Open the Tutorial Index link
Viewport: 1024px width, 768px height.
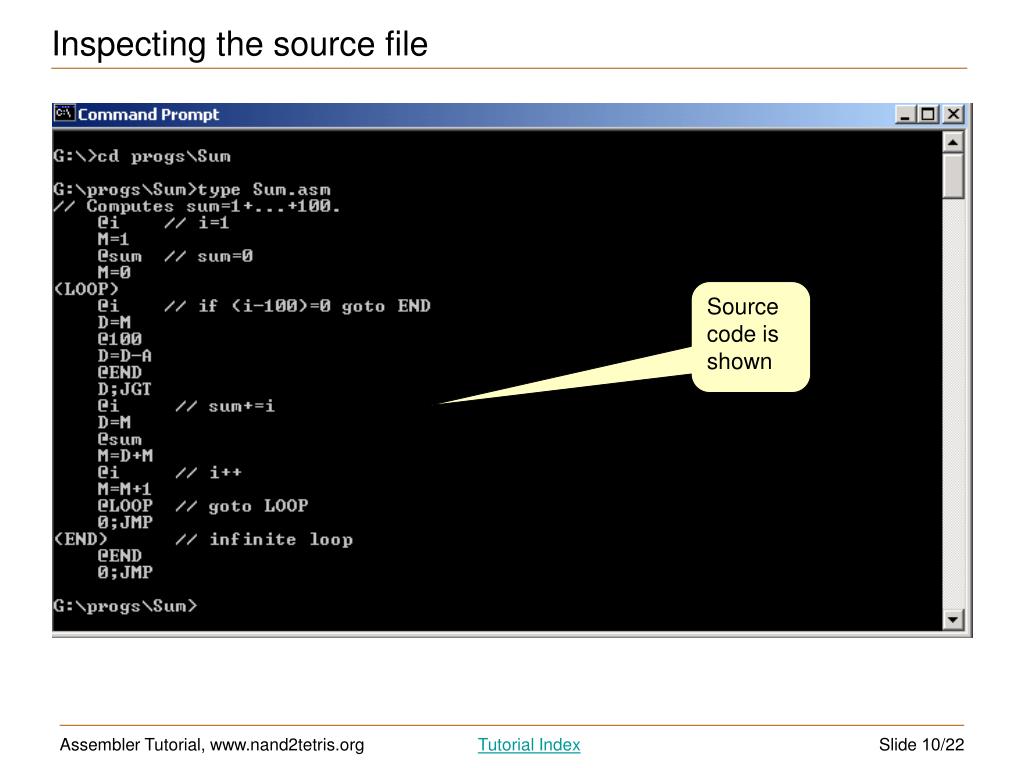(x=528, y=744)
